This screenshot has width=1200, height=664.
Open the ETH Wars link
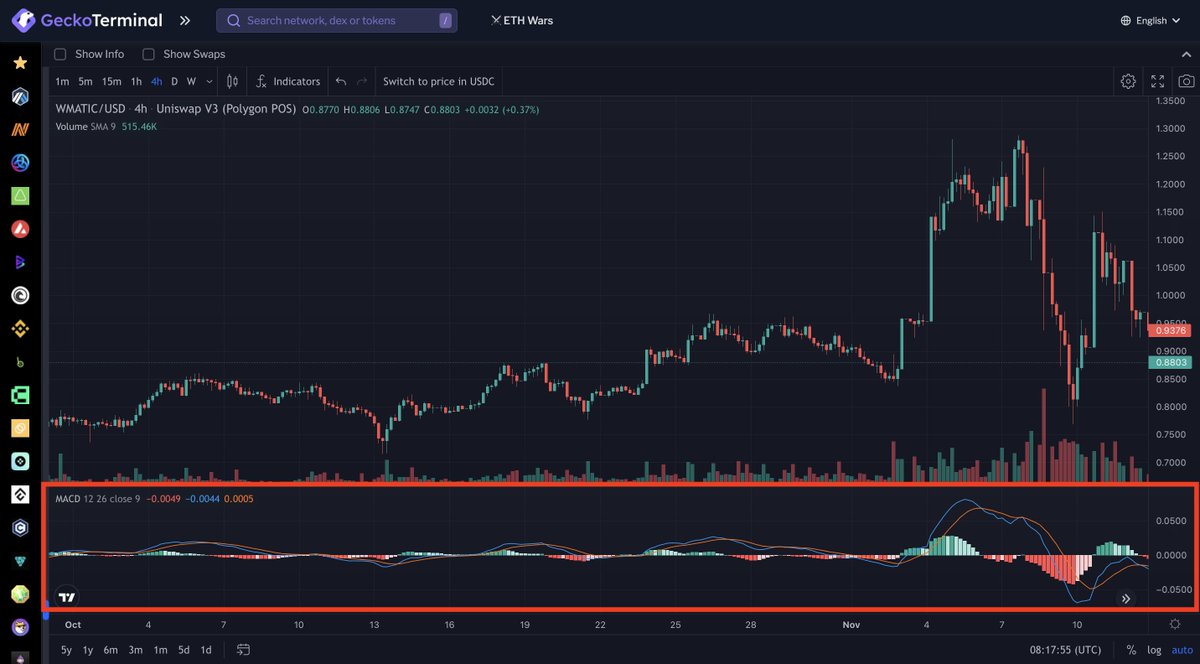coord(521,20)
